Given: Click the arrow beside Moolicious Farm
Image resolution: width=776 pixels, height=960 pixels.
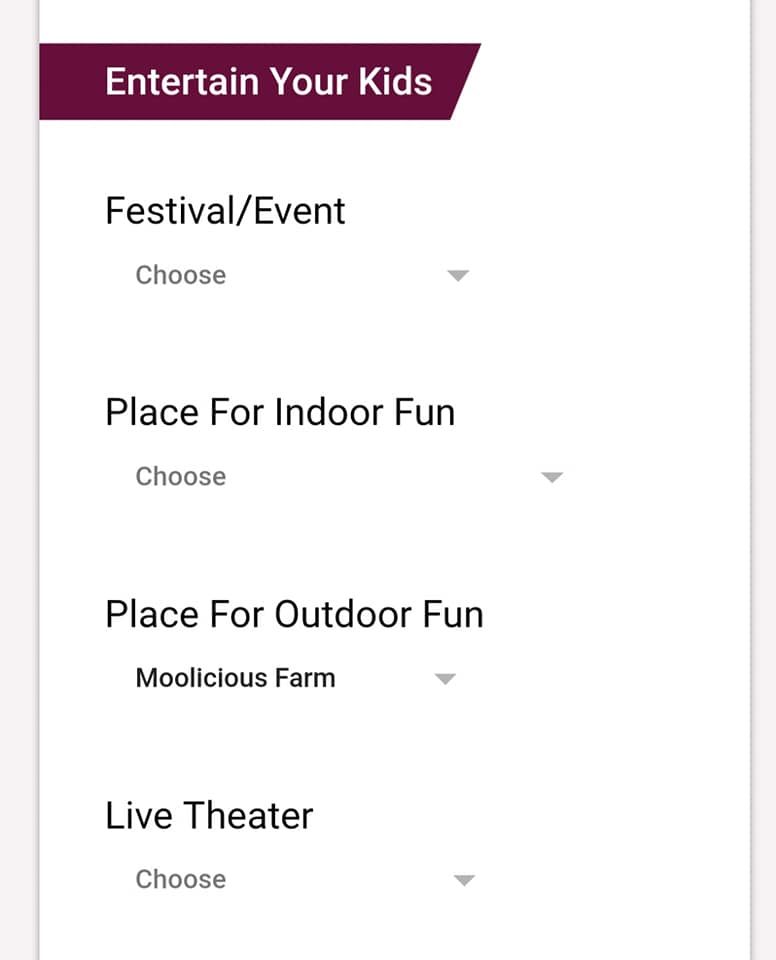Looking at the screenshot, I should point(445,678).
